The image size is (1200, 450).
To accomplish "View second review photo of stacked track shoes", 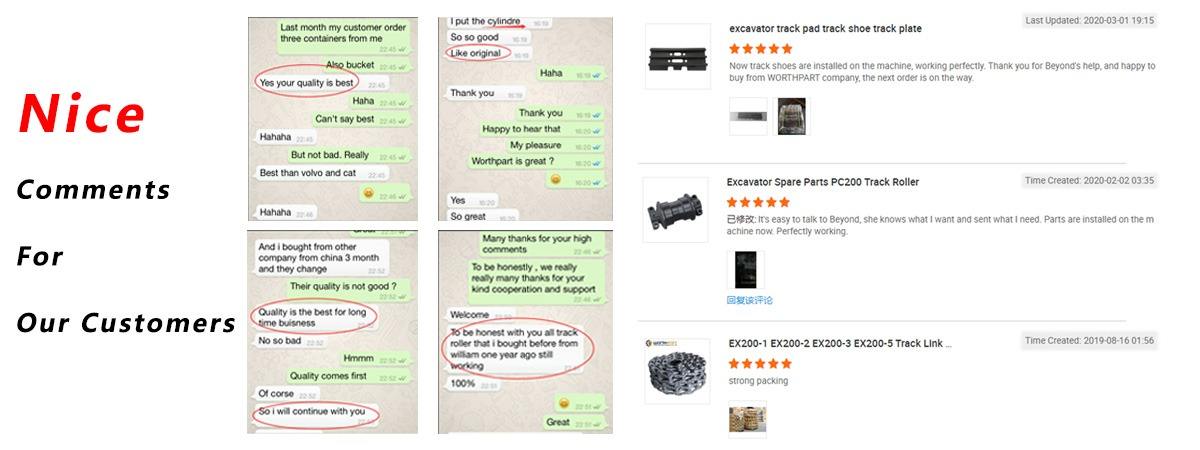I will pyautogui.click(x=791, y=117).
